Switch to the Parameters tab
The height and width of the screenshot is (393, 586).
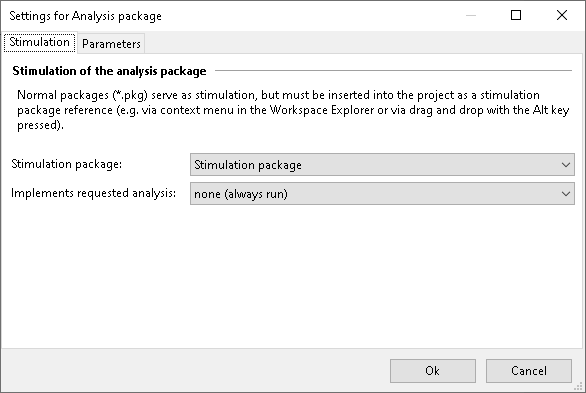tap(111, 44)
